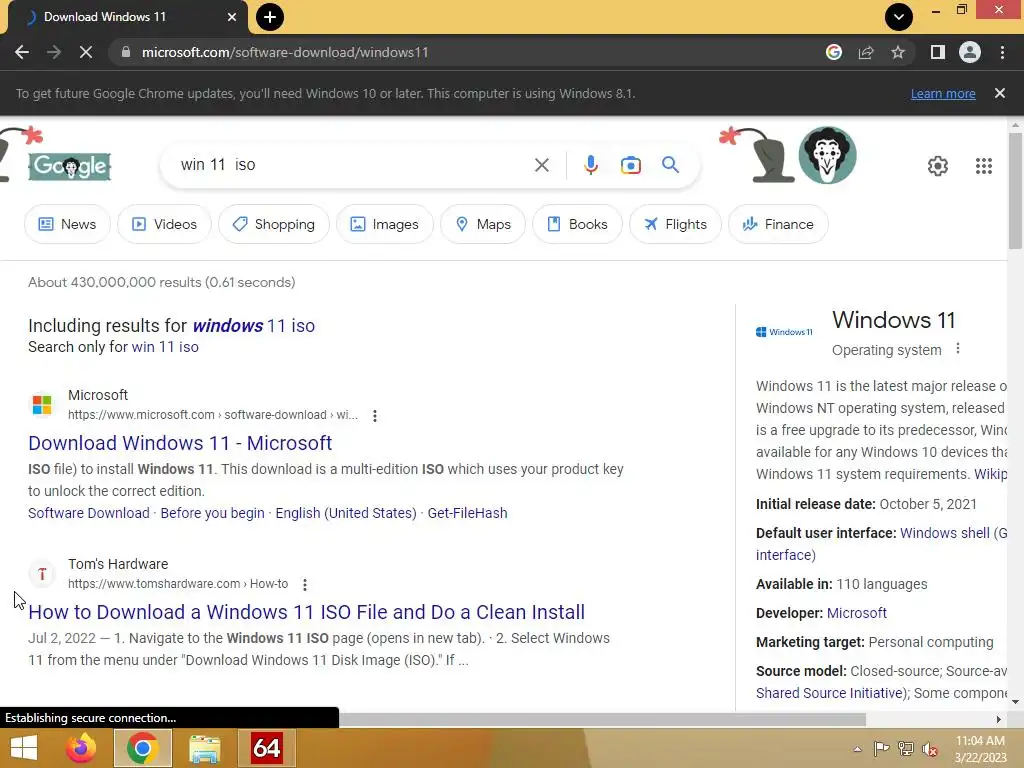Screen dimensions: 1024x768
Task: Switch to Shopping results tab
Action: (274, 224)
